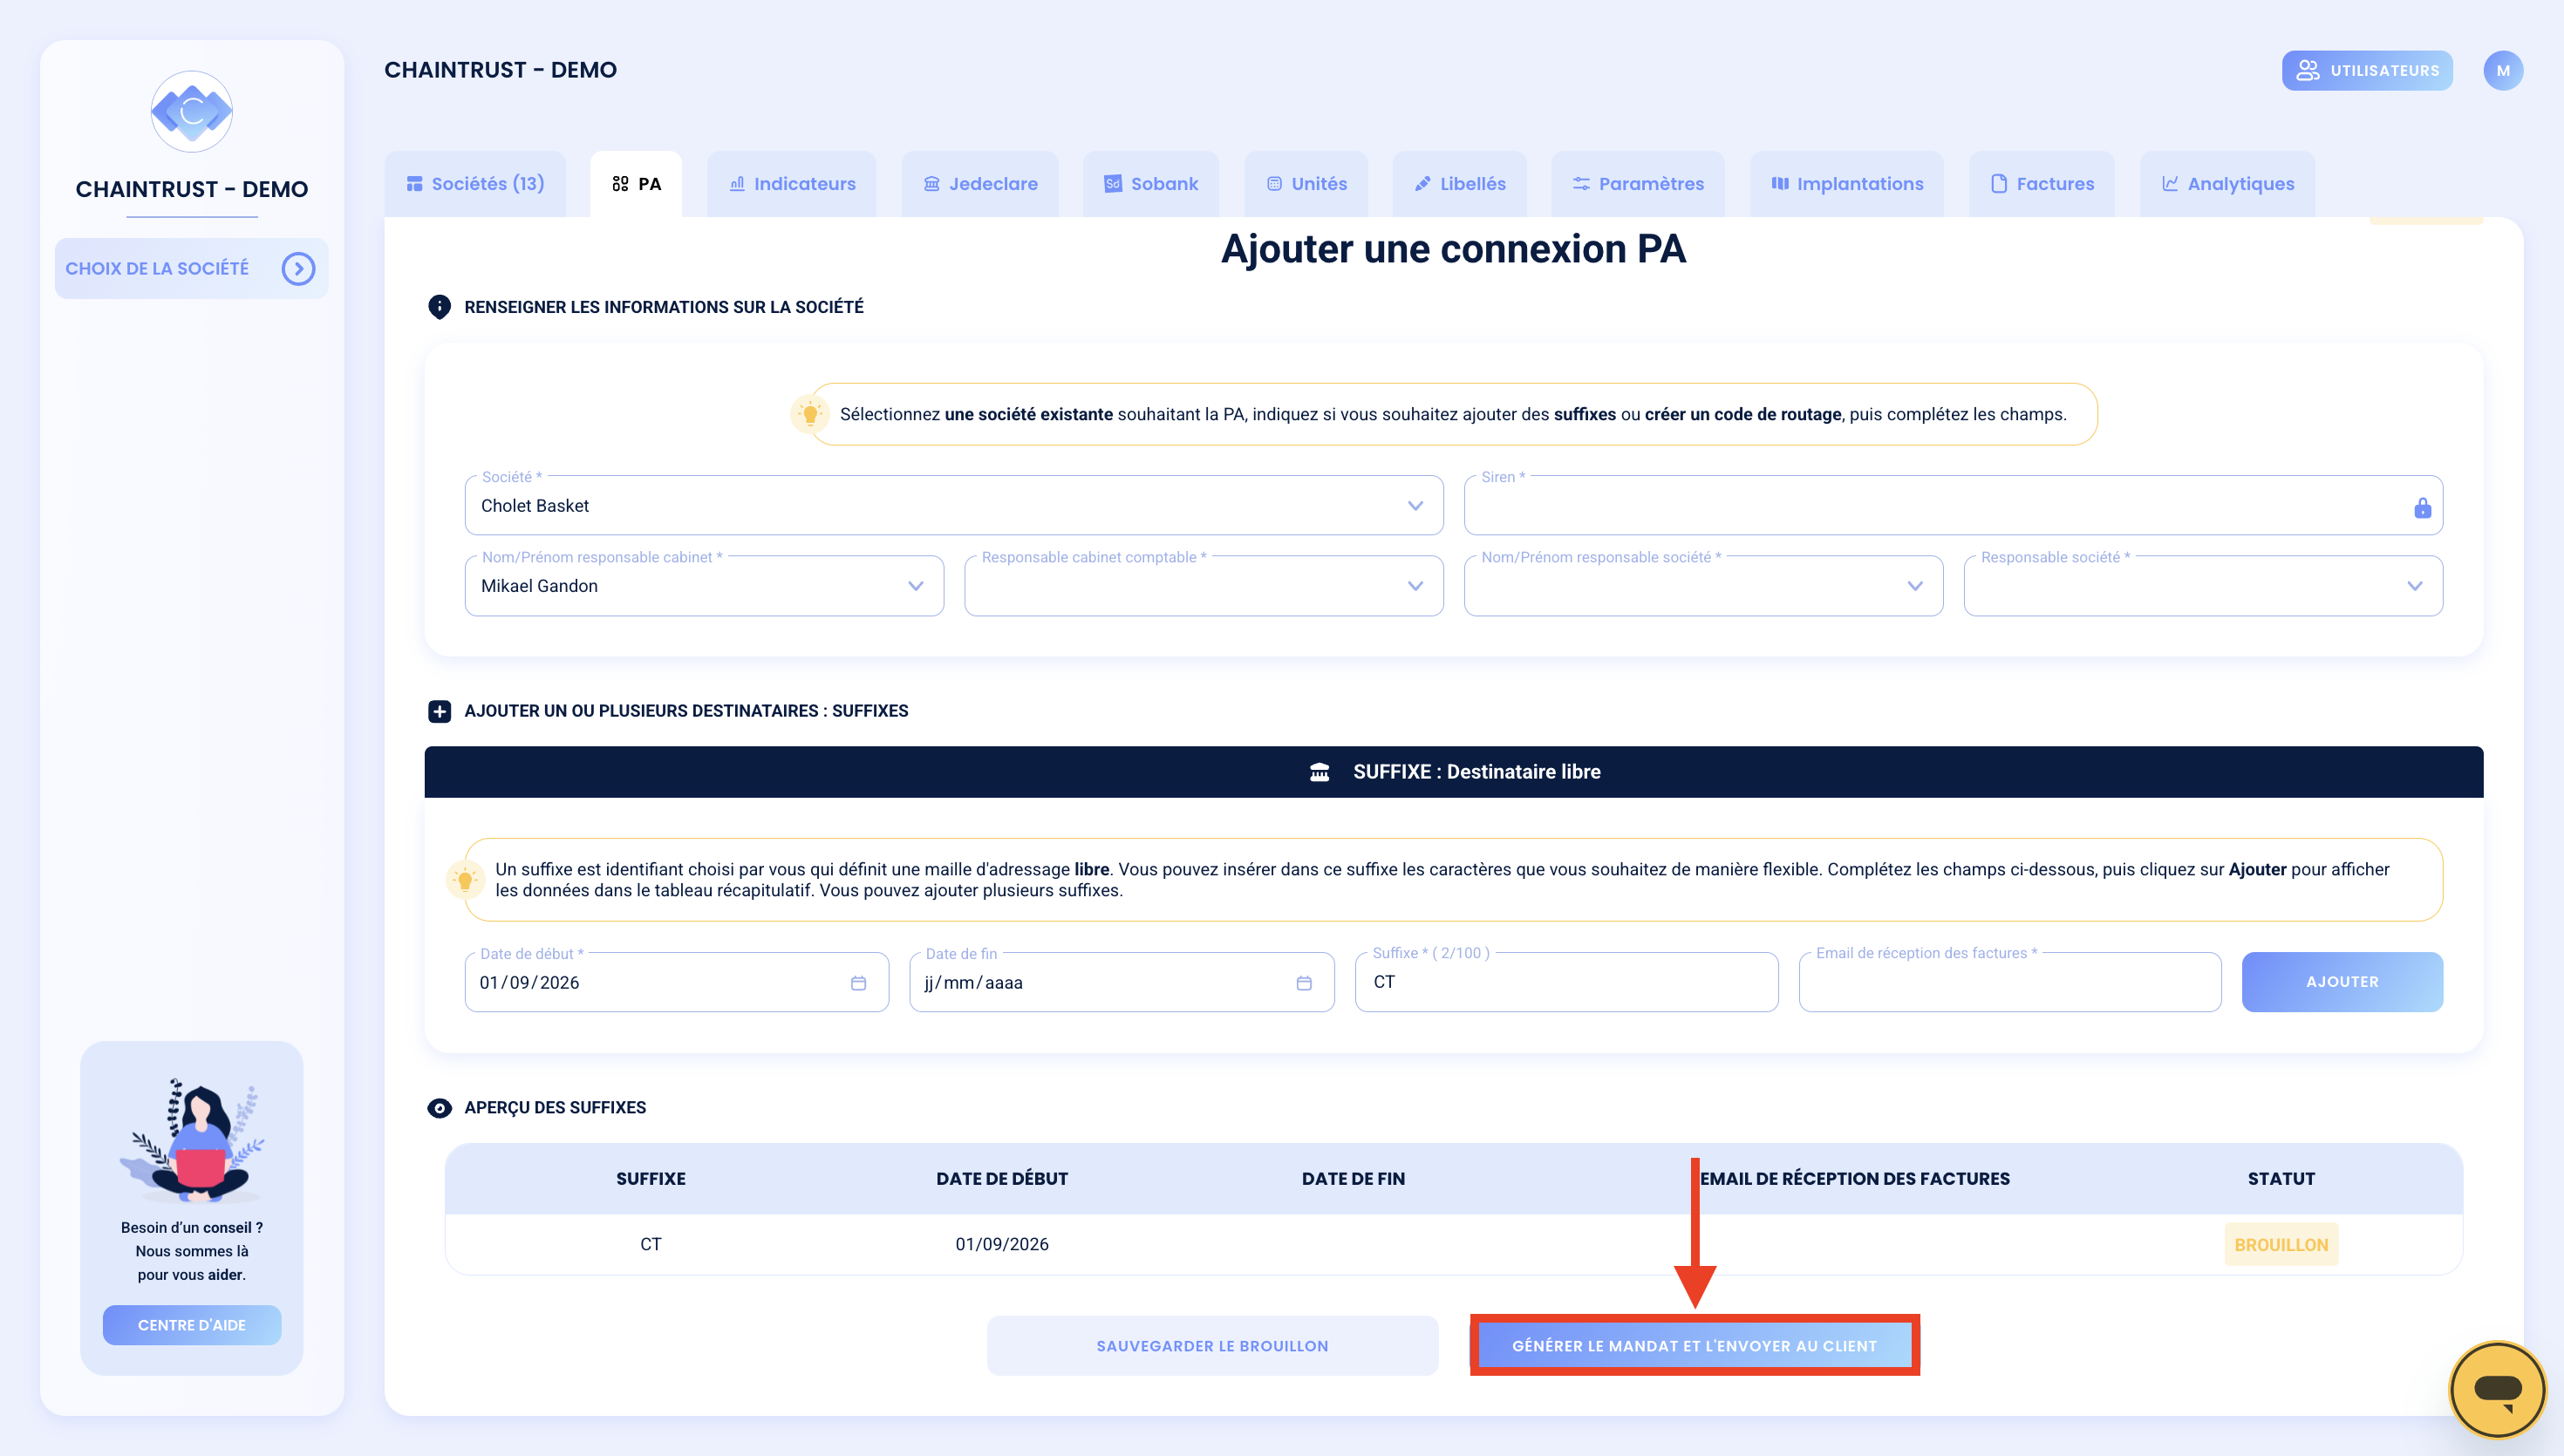Click the Statut column header
Image resolution: width=2564 pixels, height=1456 pixels.
pyautogui.click(x=2281, y=1179)
